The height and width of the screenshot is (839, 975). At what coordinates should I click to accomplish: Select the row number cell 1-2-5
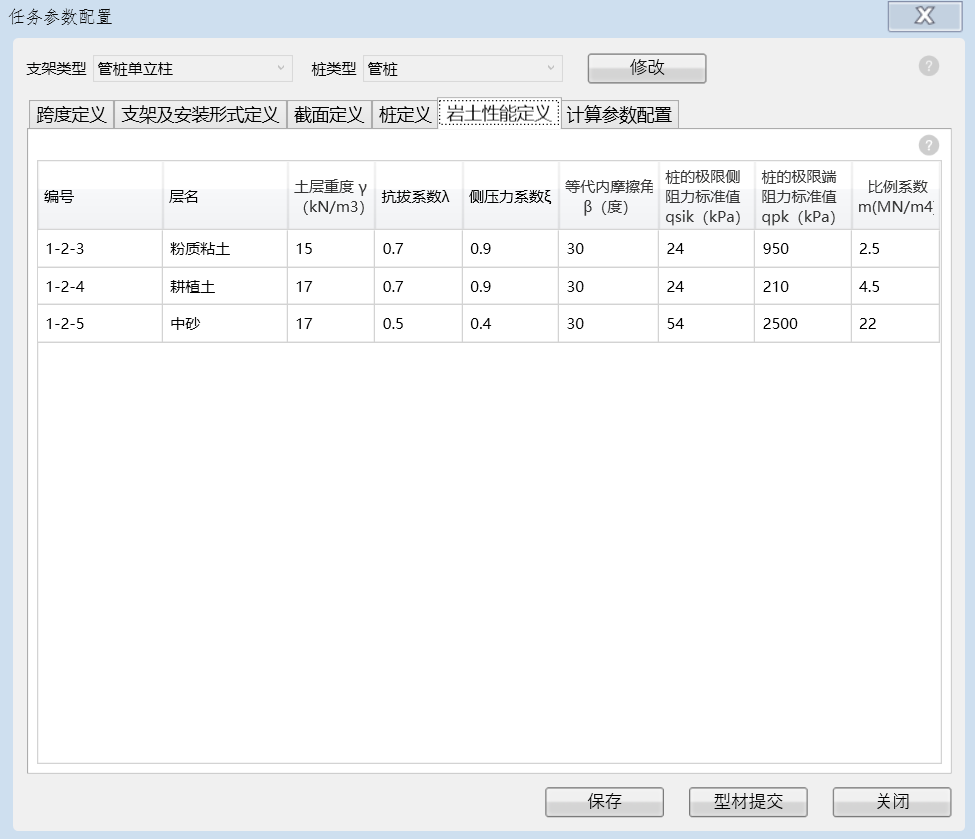100,325
